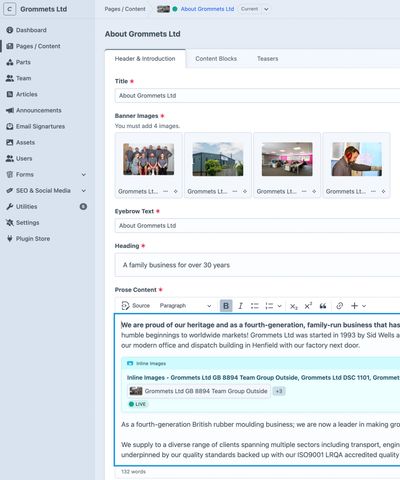Select the building exterior banner thumbnail

click(x=218, y=159)
